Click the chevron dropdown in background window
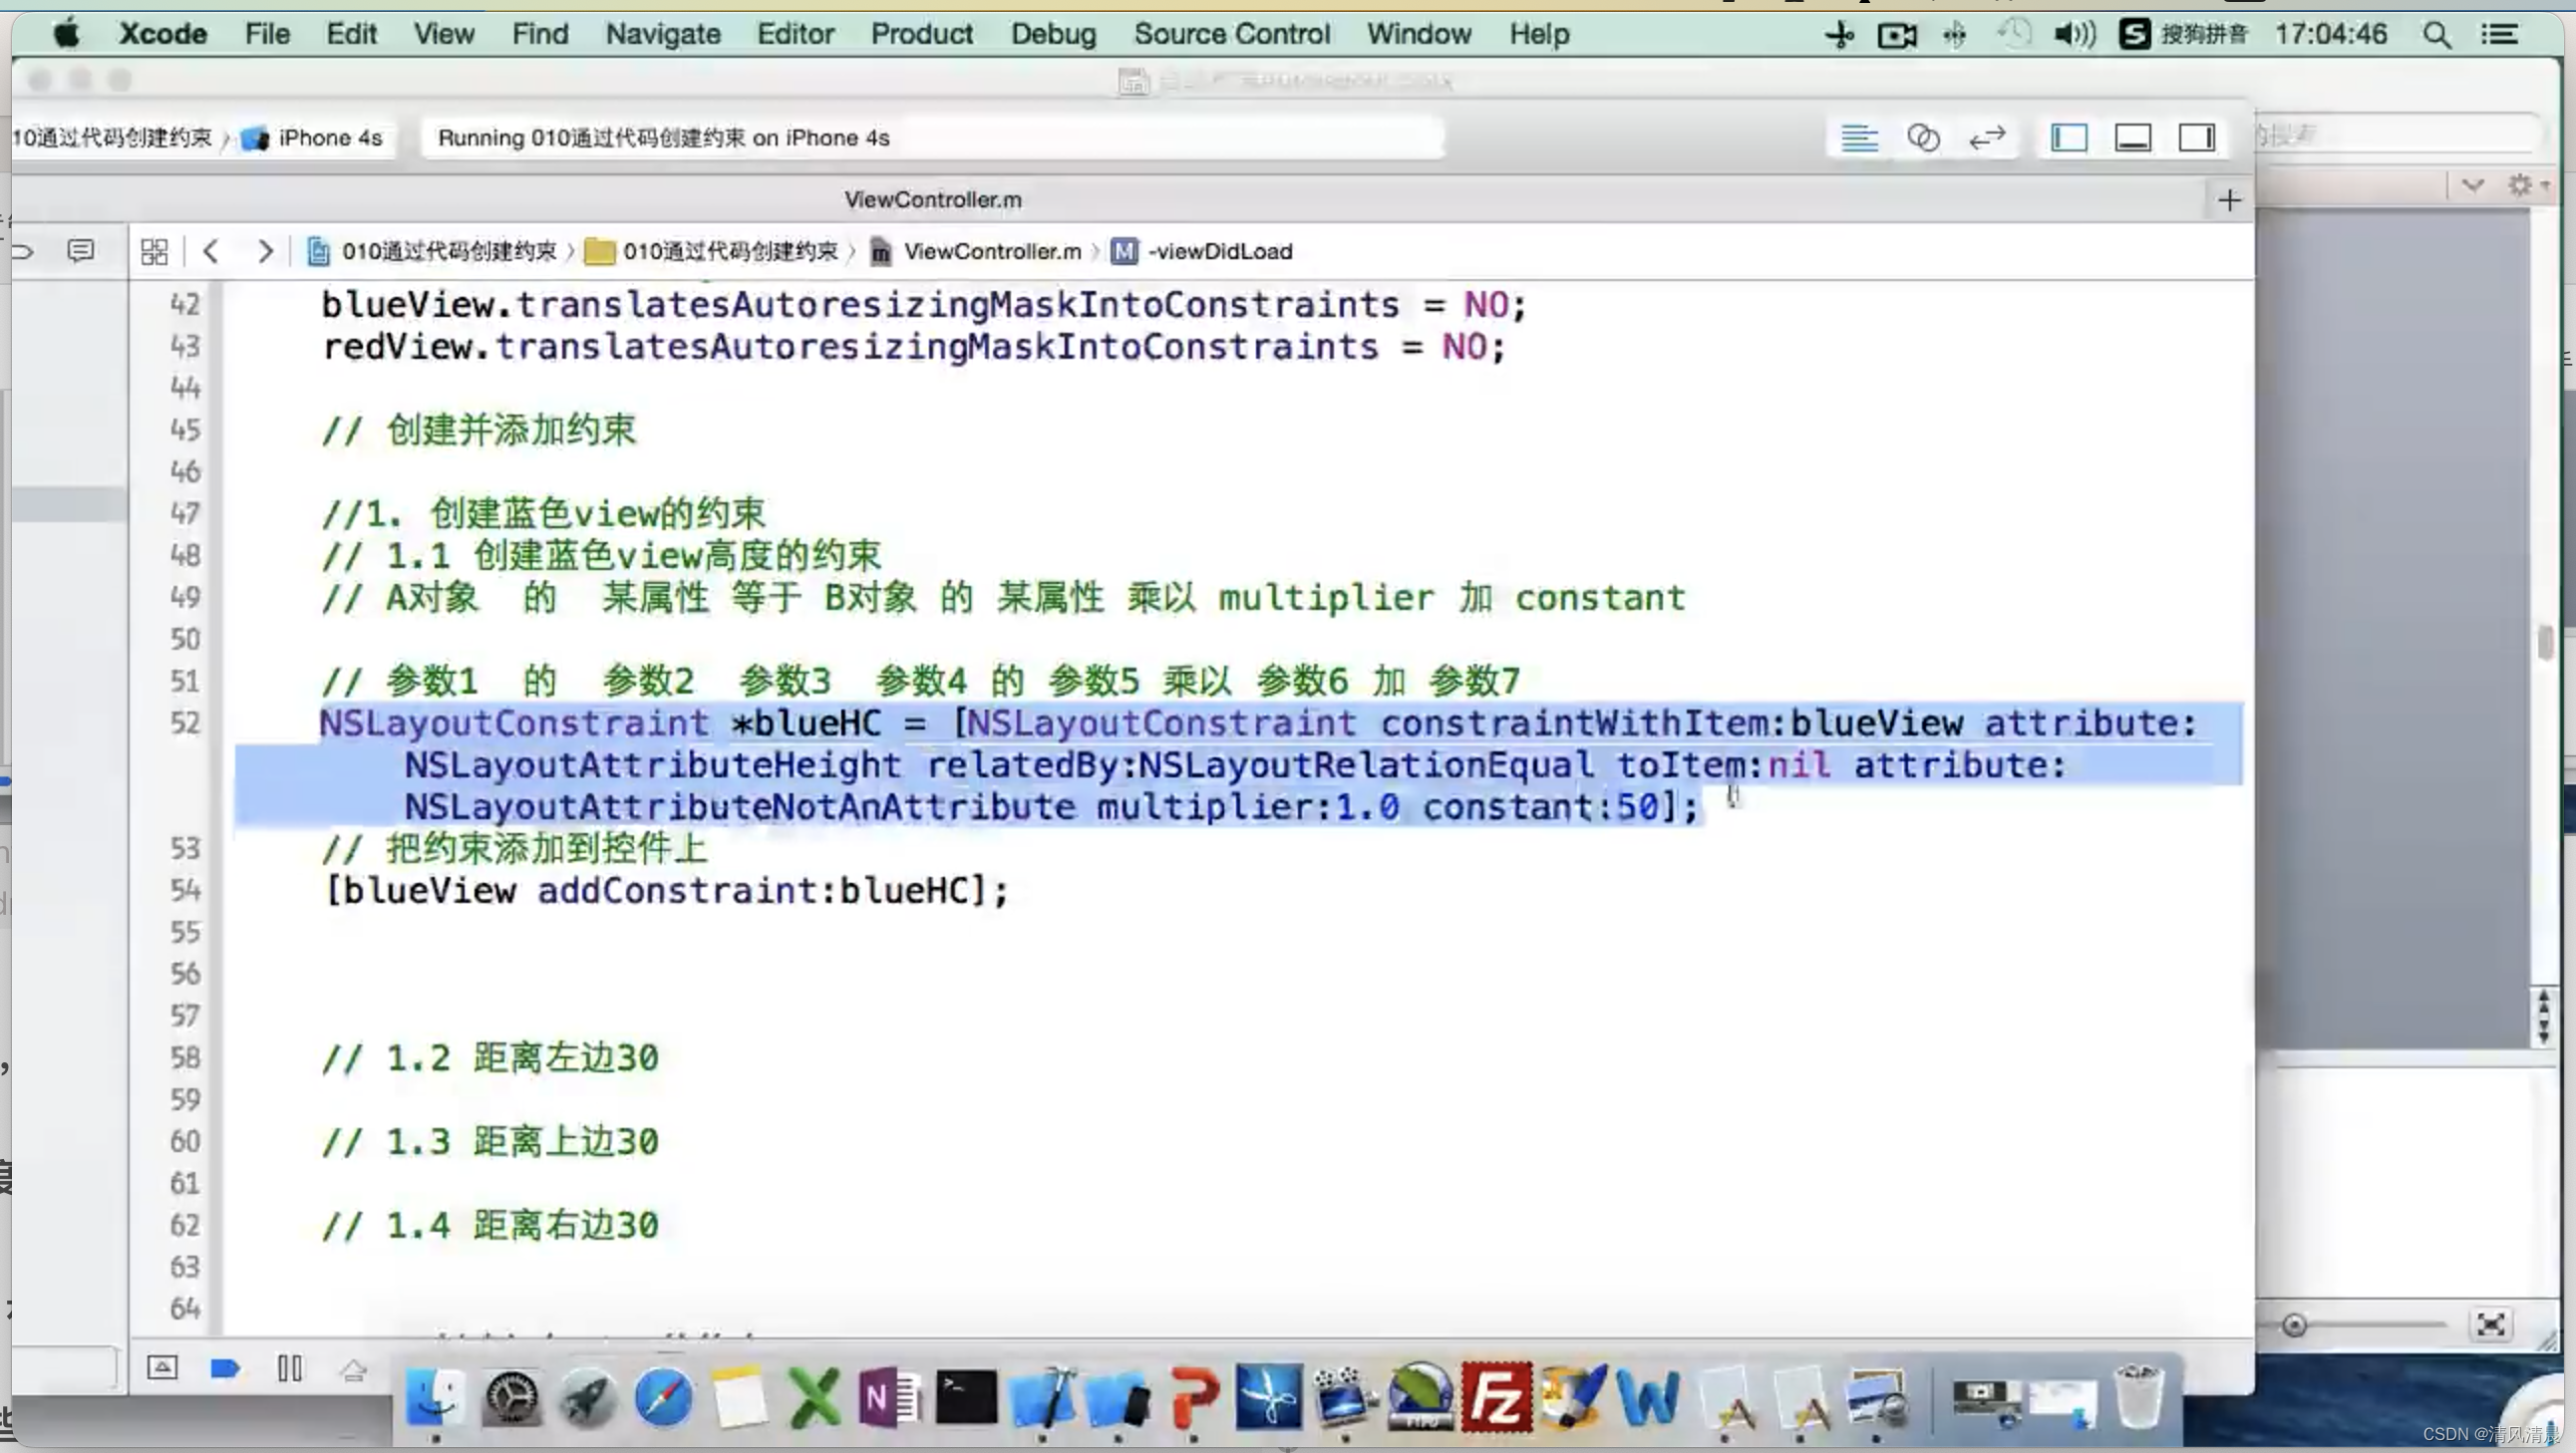This screenshot has width=2576, height=1453. pos(2473,185)
